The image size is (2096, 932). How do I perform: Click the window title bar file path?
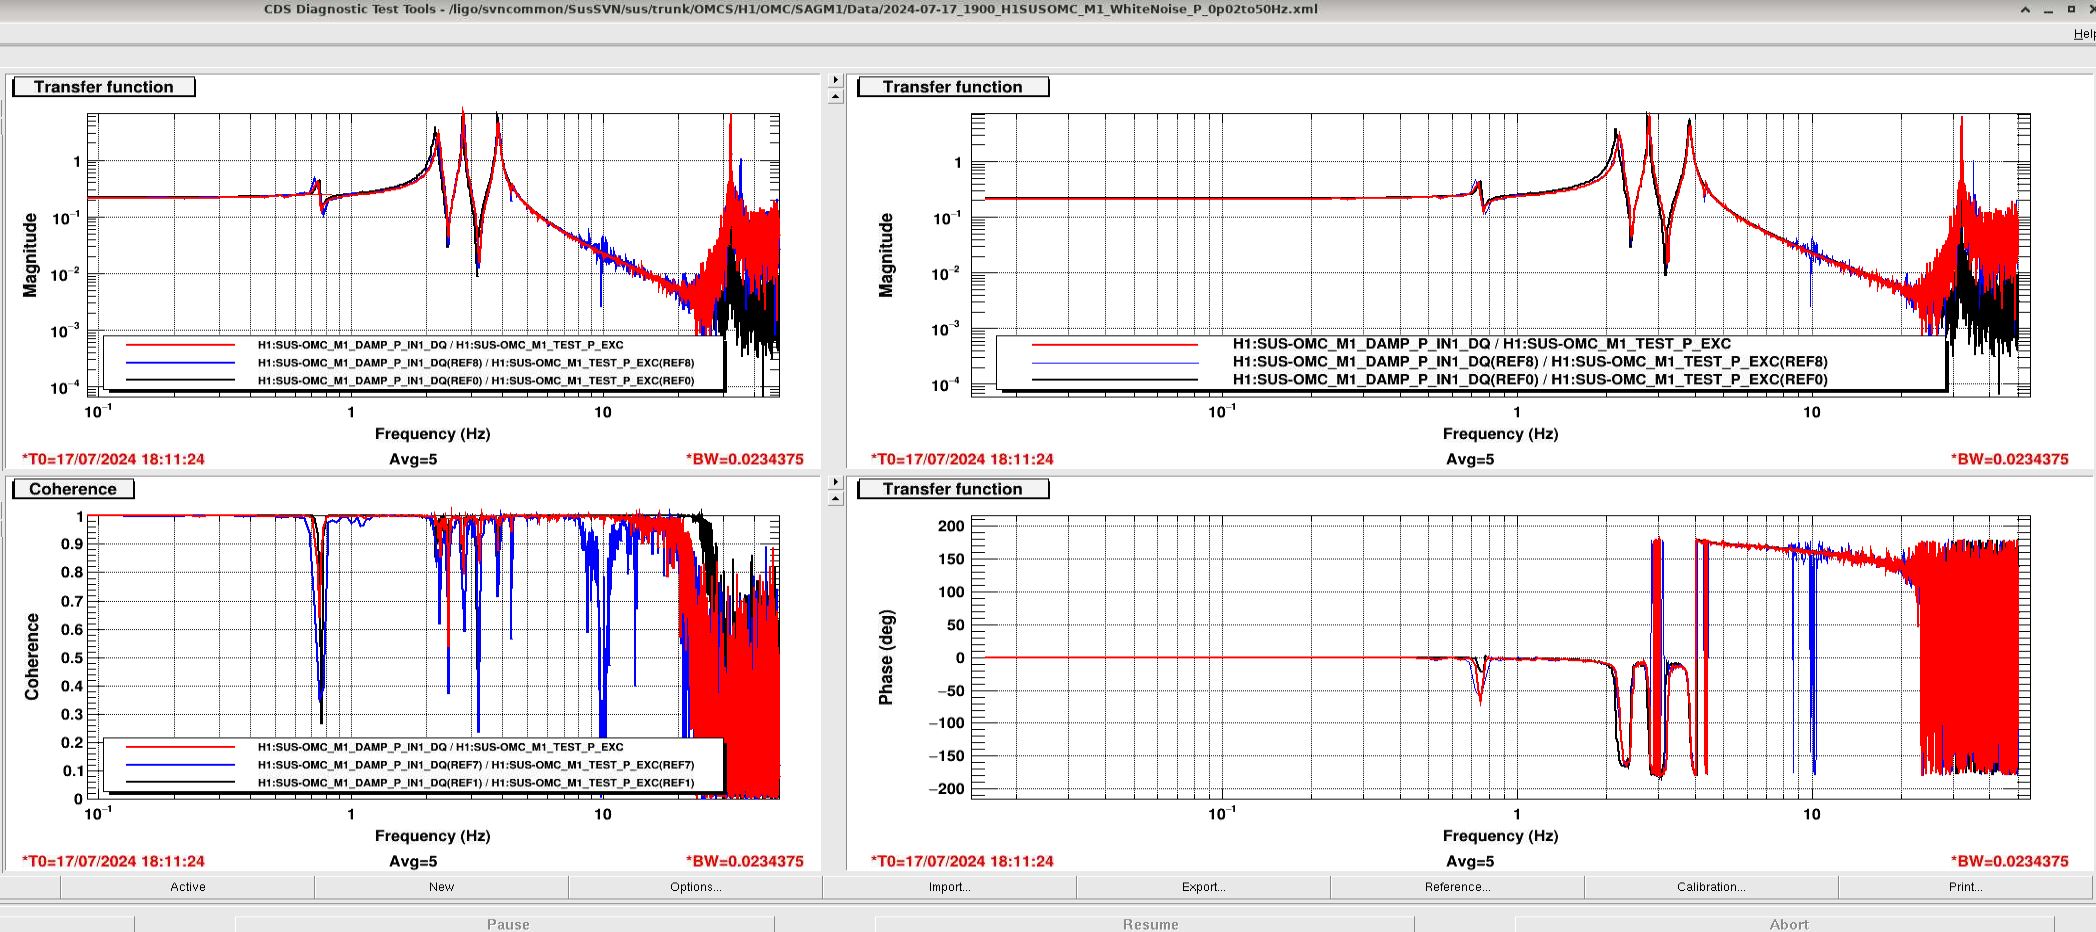(884, 9)
